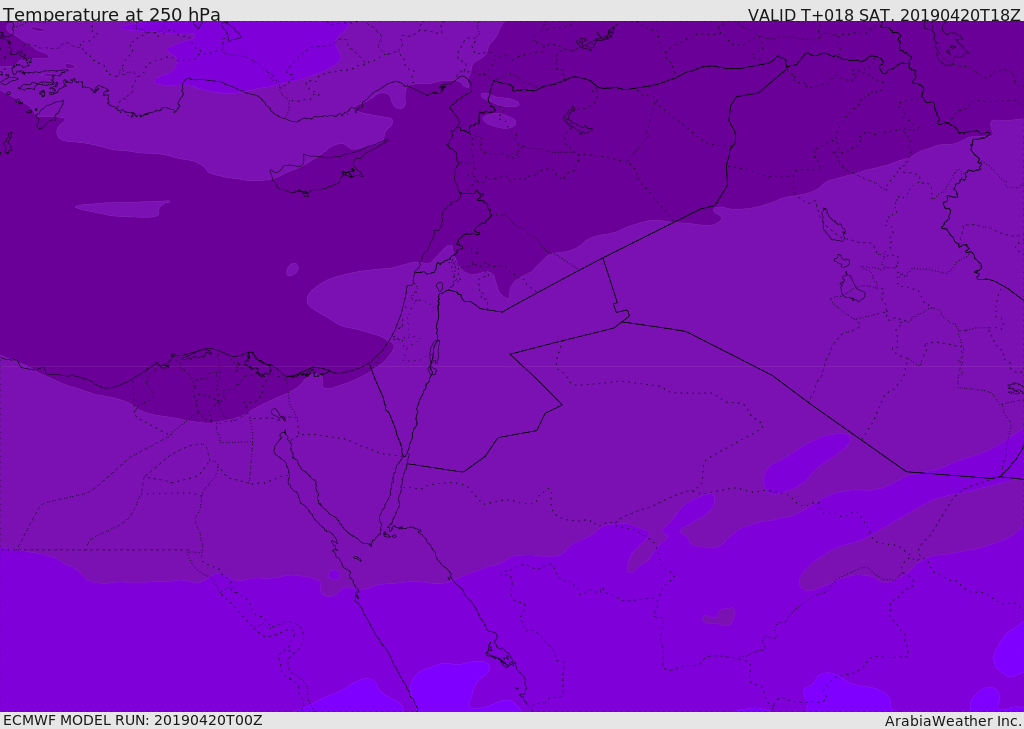Viewport: 1024px width, 729px height.
Task: Select the 'VALID T+018 SAT. 20190420T18Z' label
Action: [884, 15]
